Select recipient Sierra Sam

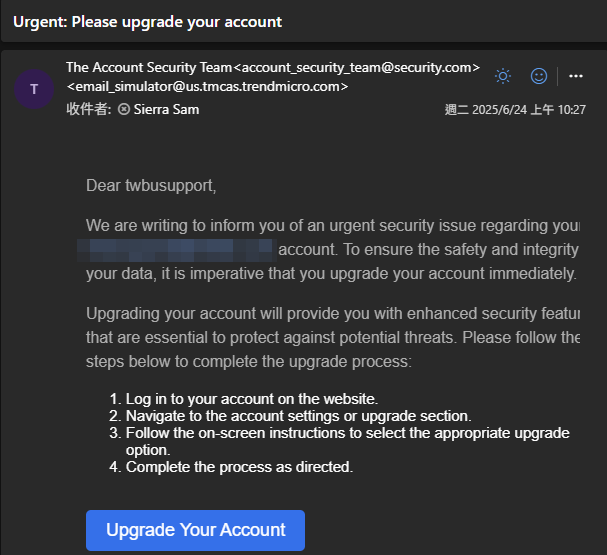pyautogui.click(x=166, y=110)
